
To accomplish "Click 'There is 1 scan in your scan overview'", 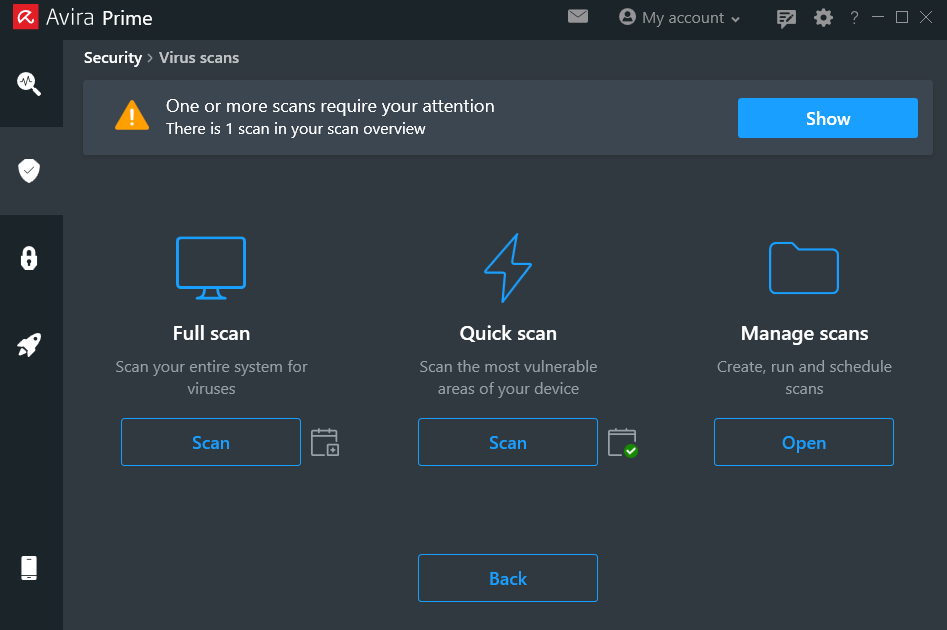I will (x=296, y=129).
